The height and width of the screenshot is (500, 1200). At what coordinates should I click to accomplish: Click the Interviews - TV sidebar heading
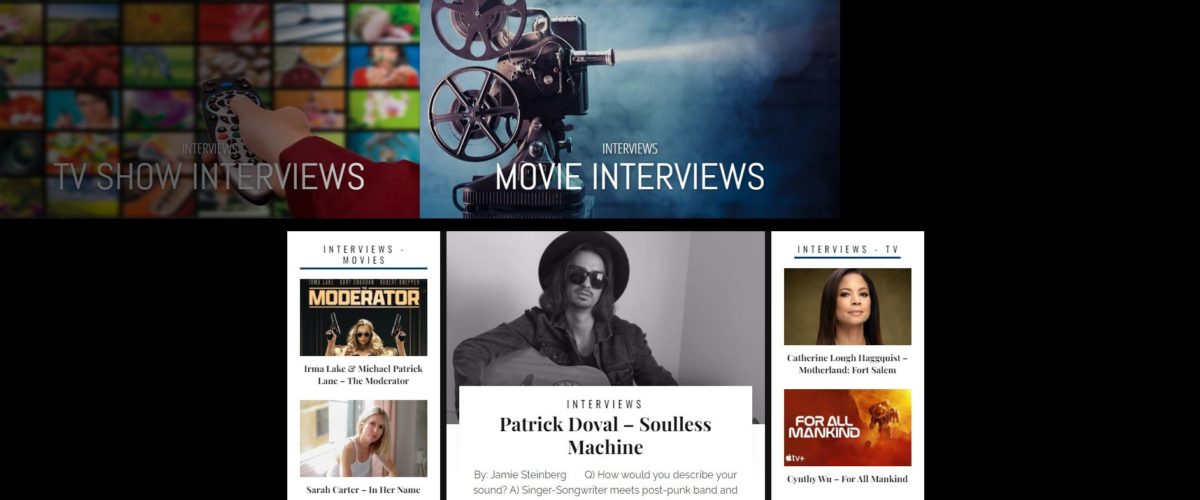pos(847,249)
